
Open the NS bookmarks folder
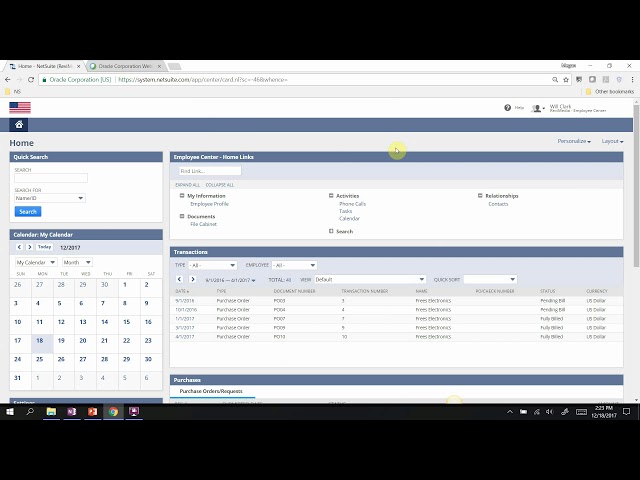pos(13,91)
